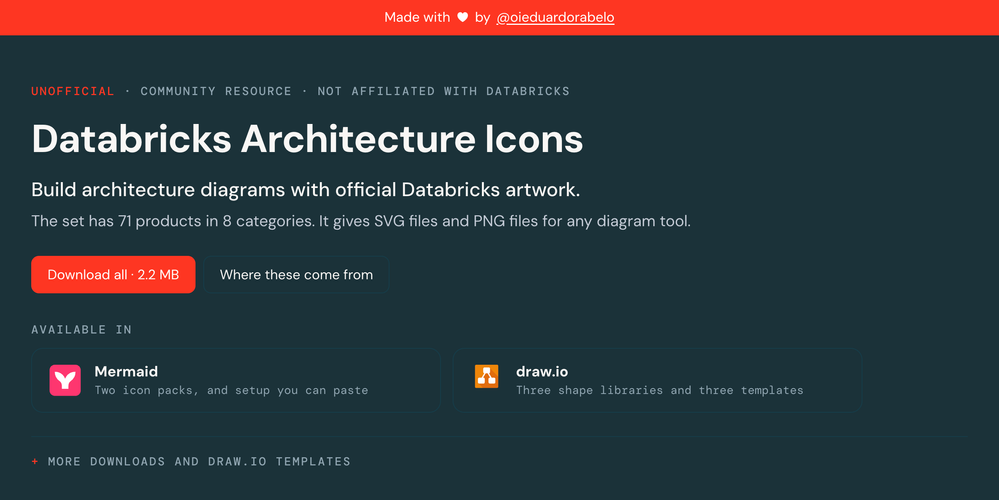Click the draw.io logo icon
This screenshot has height=500, width=999.
pyautogui.click(x=487, y=376)
